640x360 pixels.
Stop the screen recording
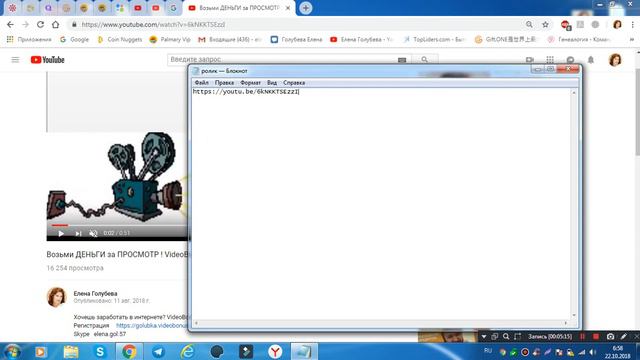tap(596, 337)
